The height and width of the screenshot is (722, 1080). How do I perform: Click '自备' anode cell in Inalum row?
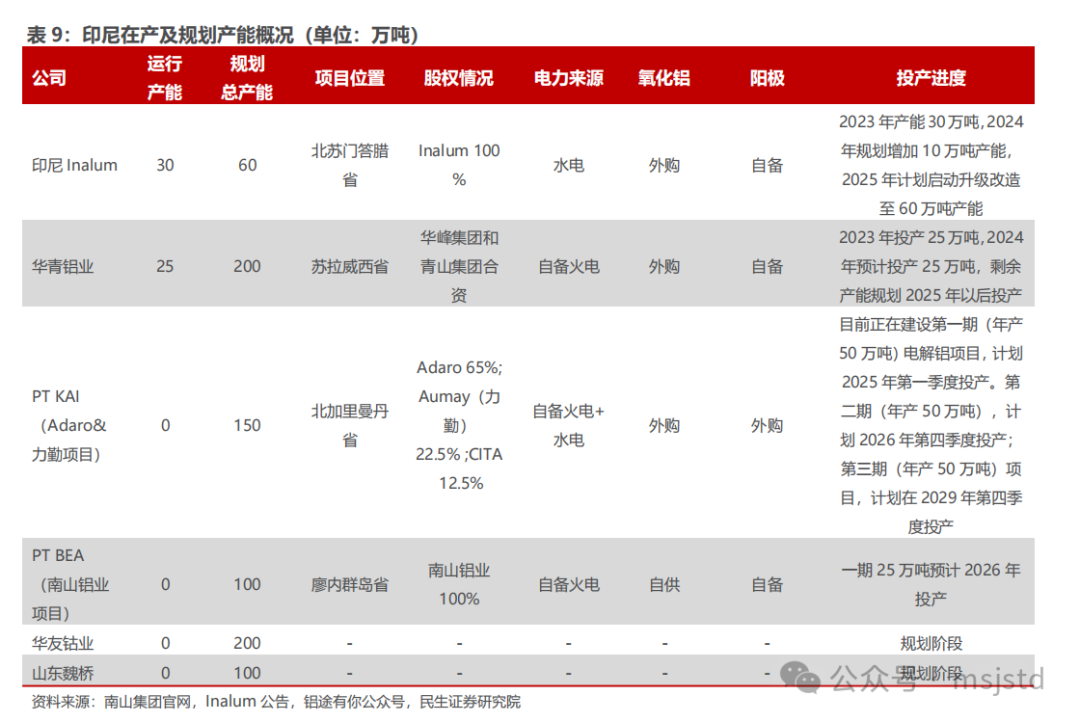pyautogui.click(x=767, y=165)
